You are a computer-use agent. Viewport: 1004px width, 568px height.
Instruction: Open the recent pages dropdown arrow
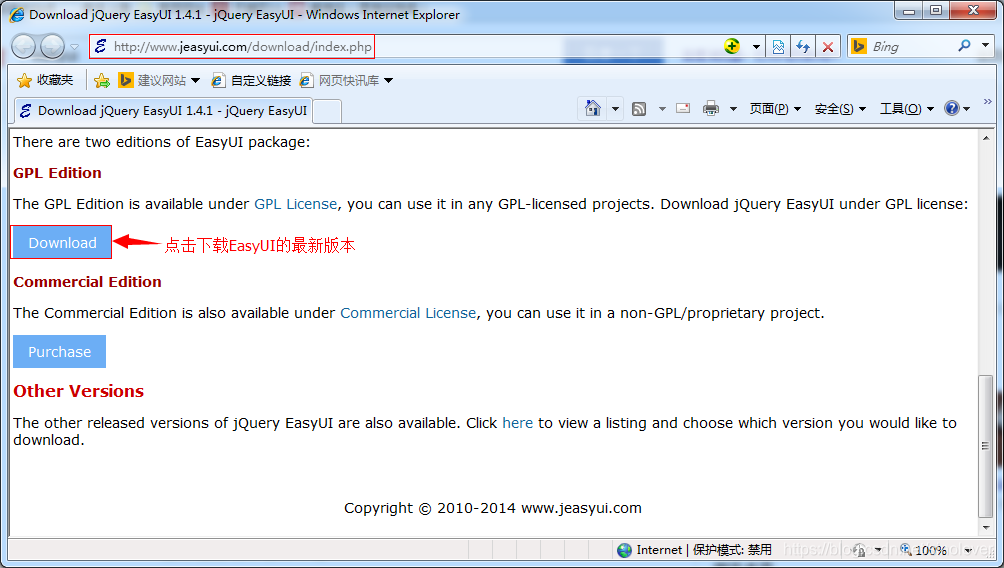point(74,47)
